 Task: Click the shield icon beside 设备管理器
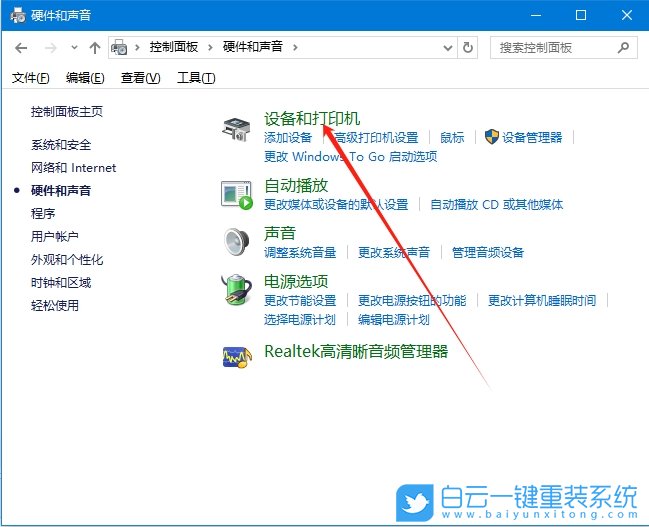[492, 137]
